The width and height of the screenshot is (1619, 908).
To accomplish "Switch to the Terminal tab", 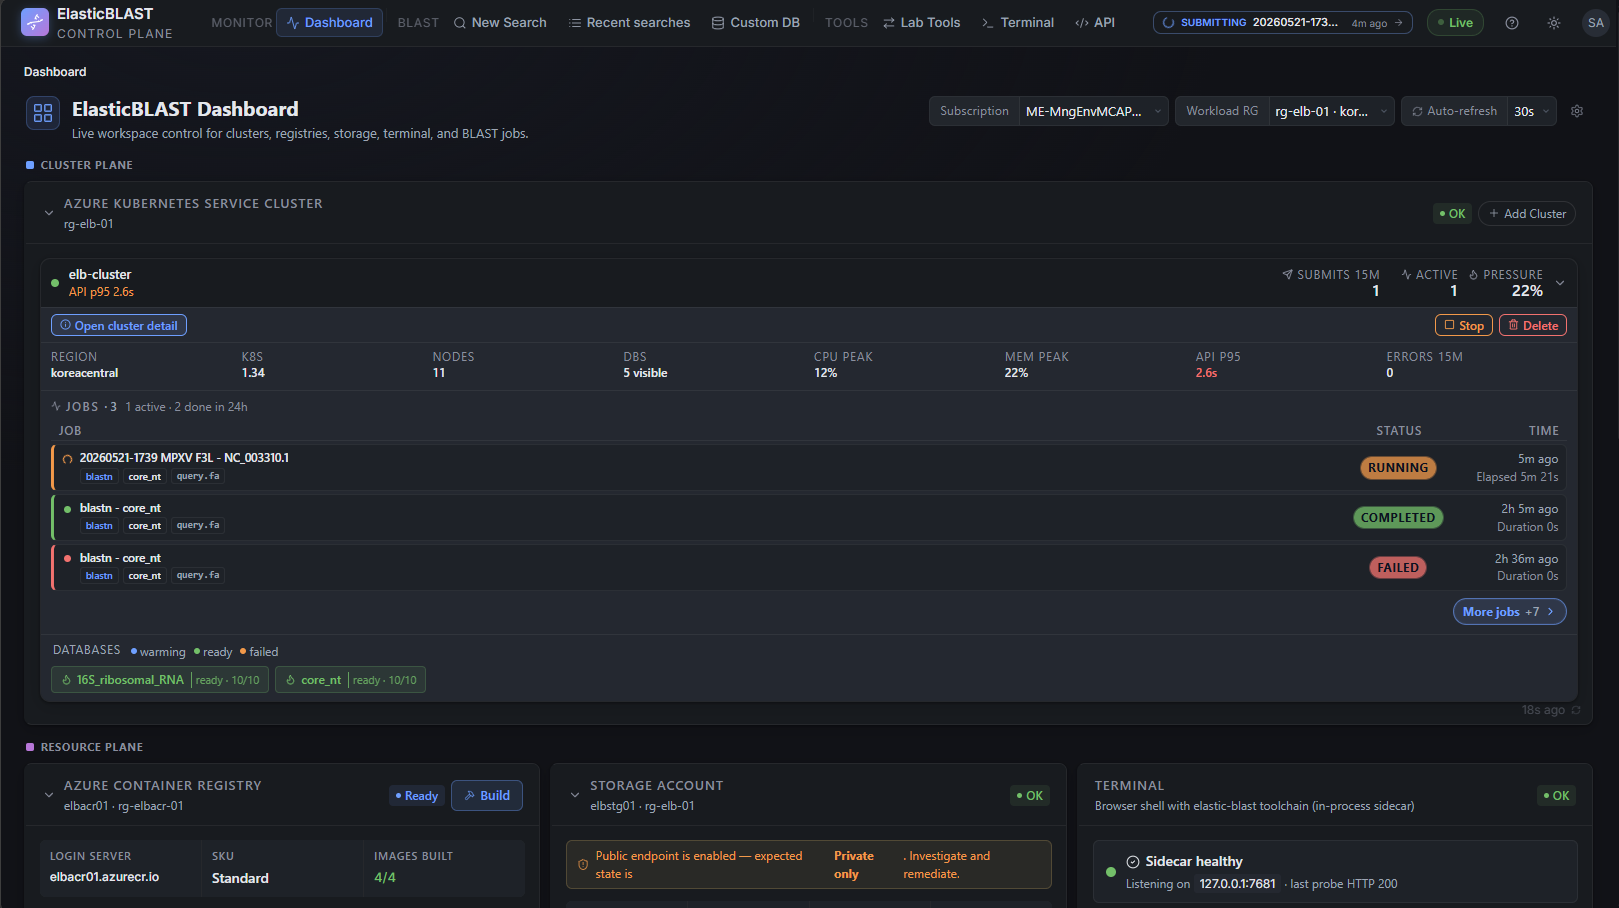I will [x=1018, y=23].
